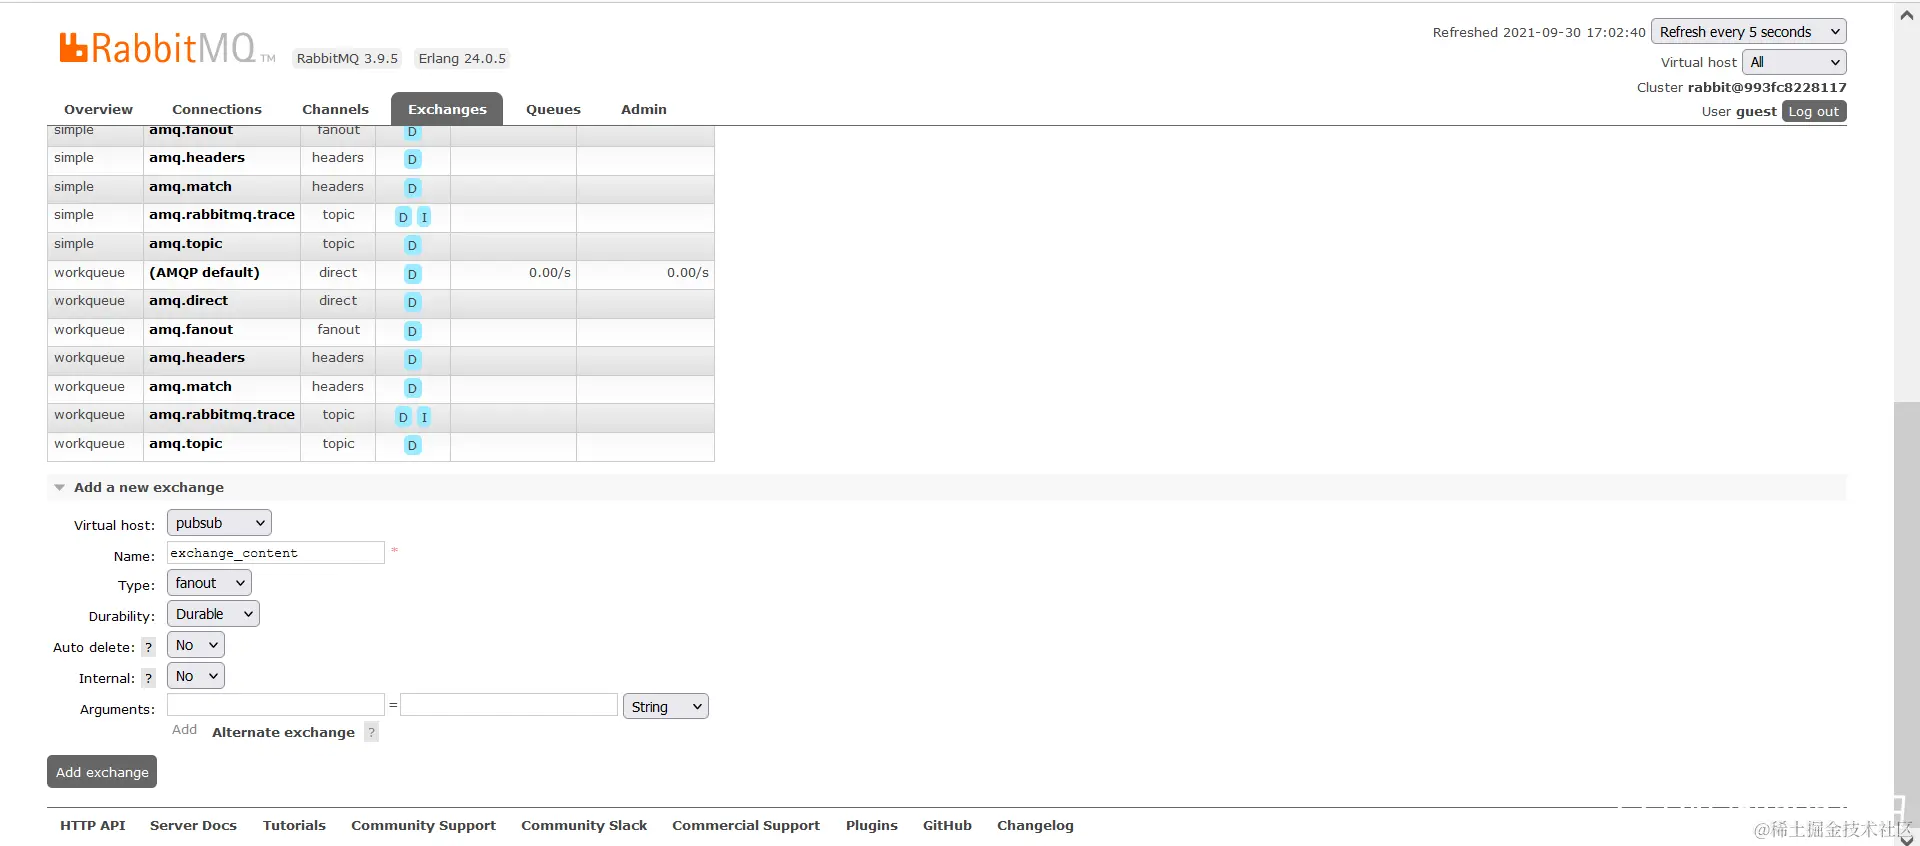Open the simple amq.match exchange

(190, 186)
